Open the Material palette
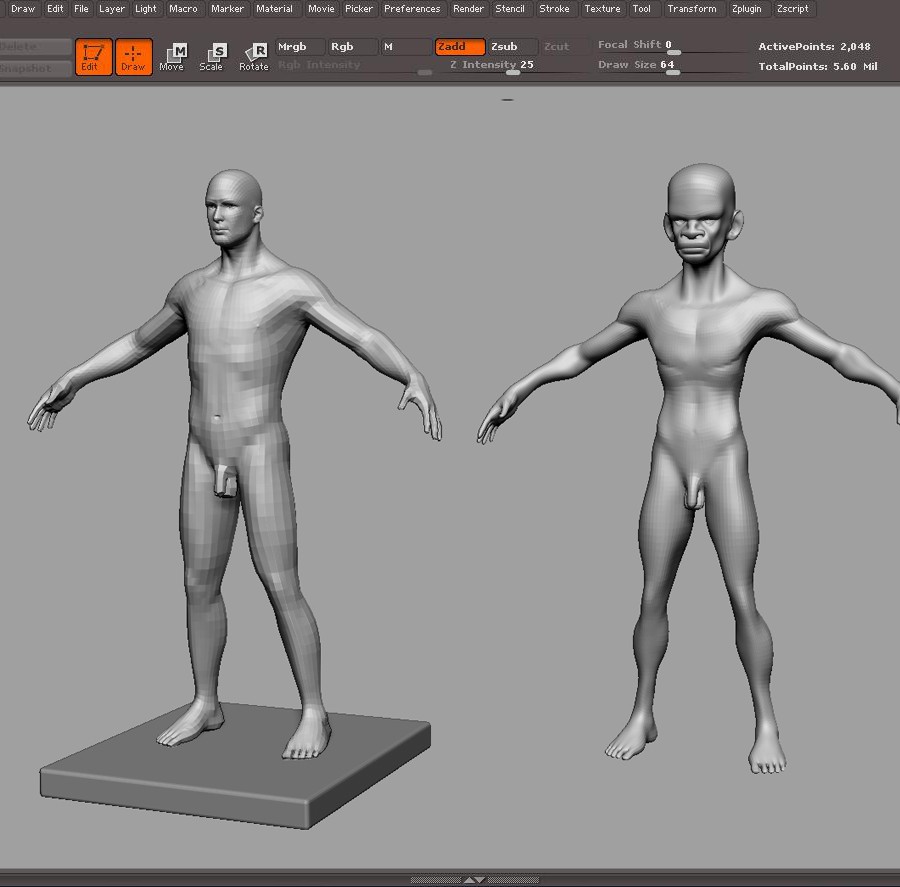Viewport: 900px width, 887px height. point(274,9)
